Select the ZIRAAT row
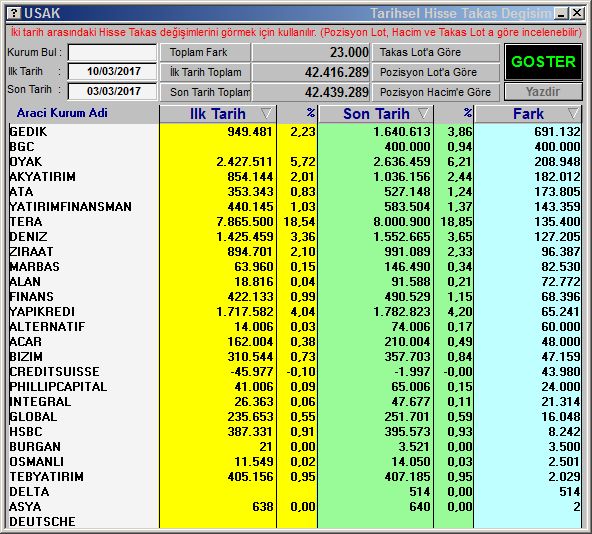 (x=295, y=252)
